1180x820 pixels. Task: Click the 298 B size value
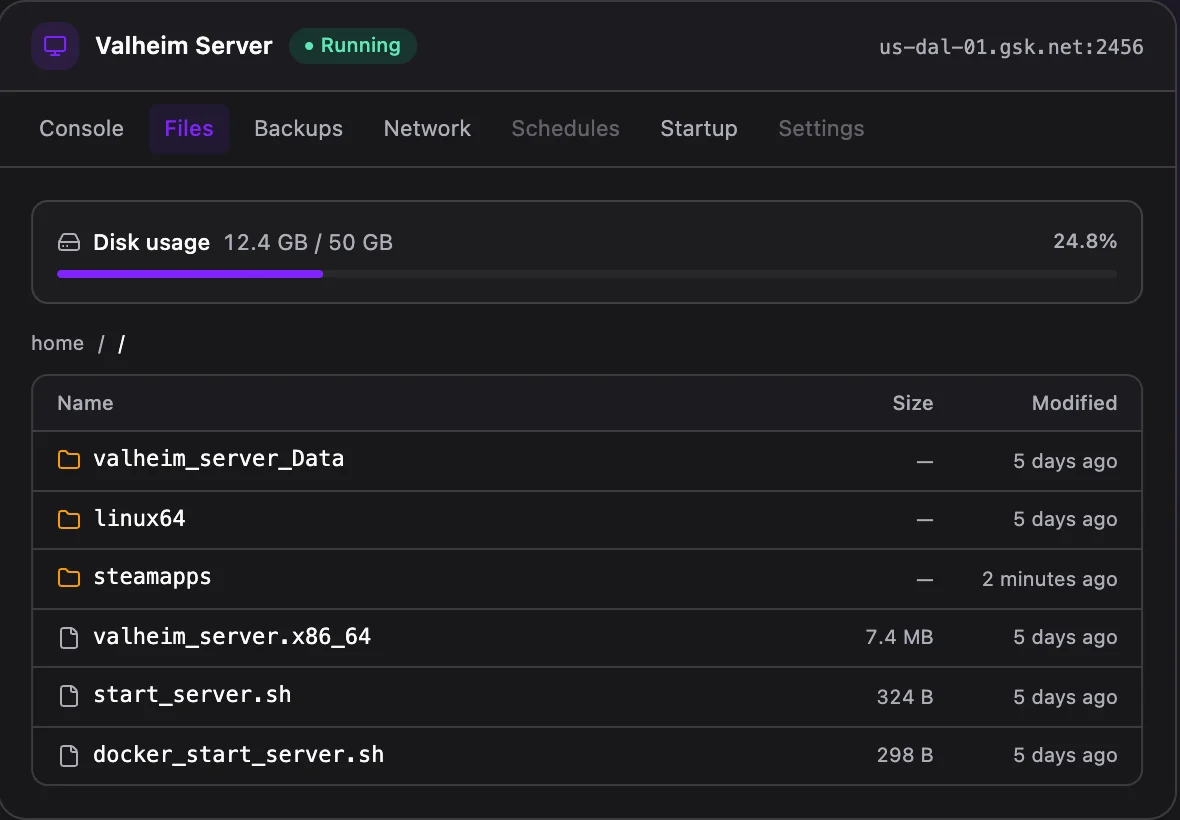pos(905,755)
